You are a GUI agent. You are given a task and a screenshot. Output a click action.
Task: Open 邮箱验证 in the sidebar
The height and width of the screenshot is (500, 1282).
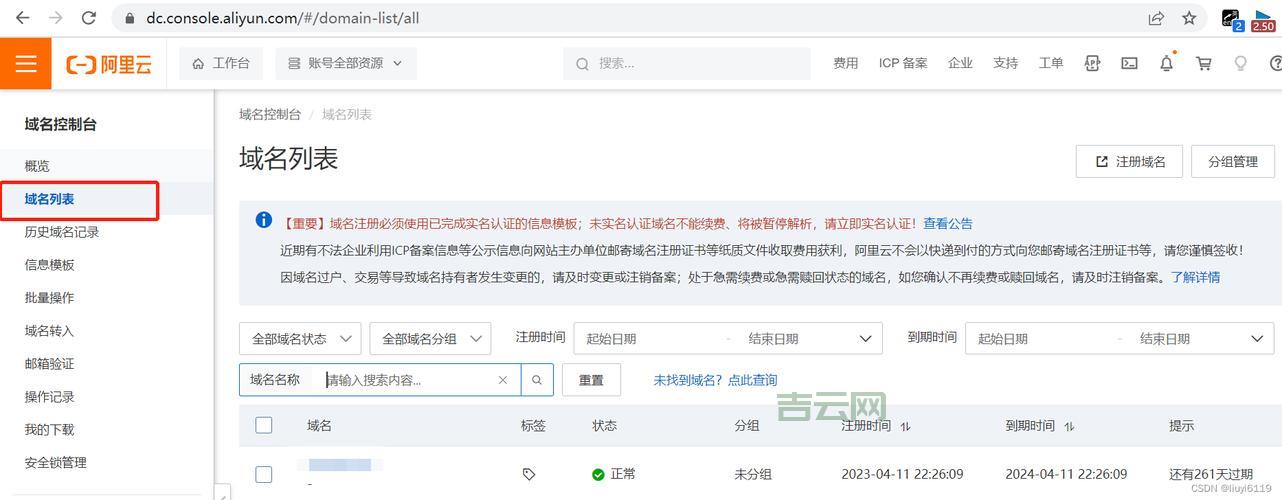tap(50, 364)
